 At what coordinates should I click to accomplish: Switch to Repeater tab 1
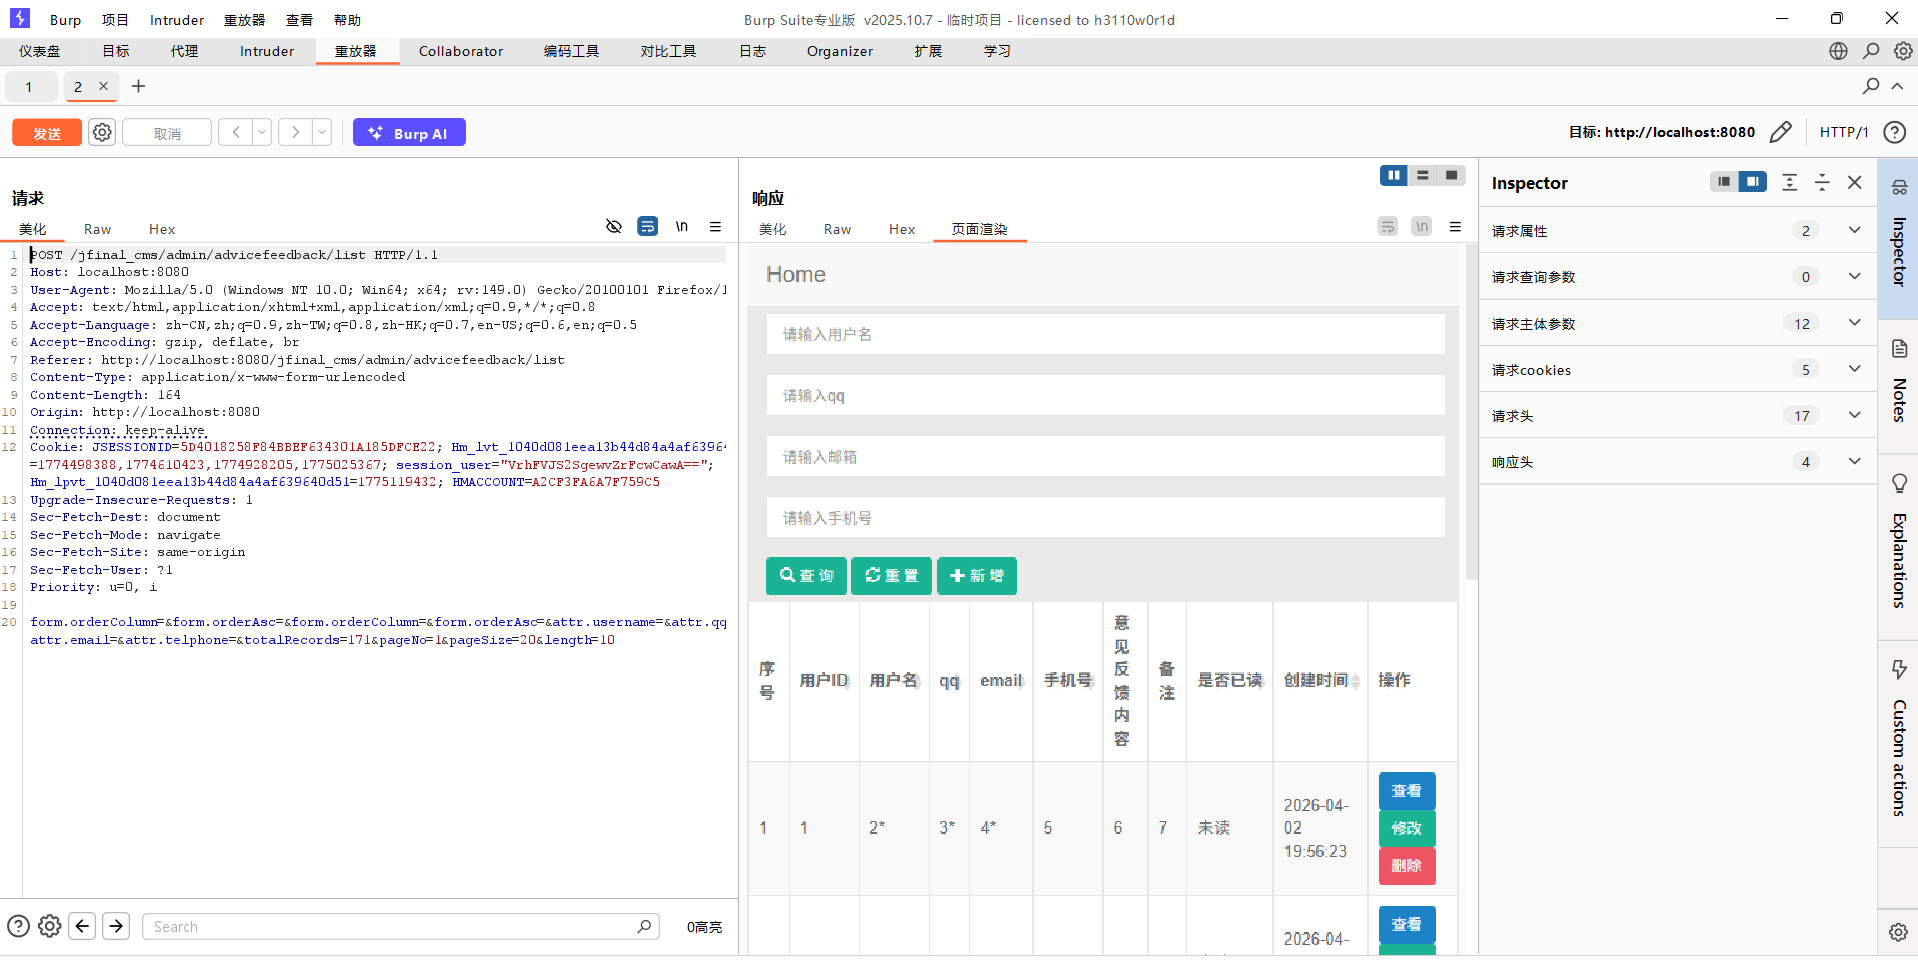(29, 86)
